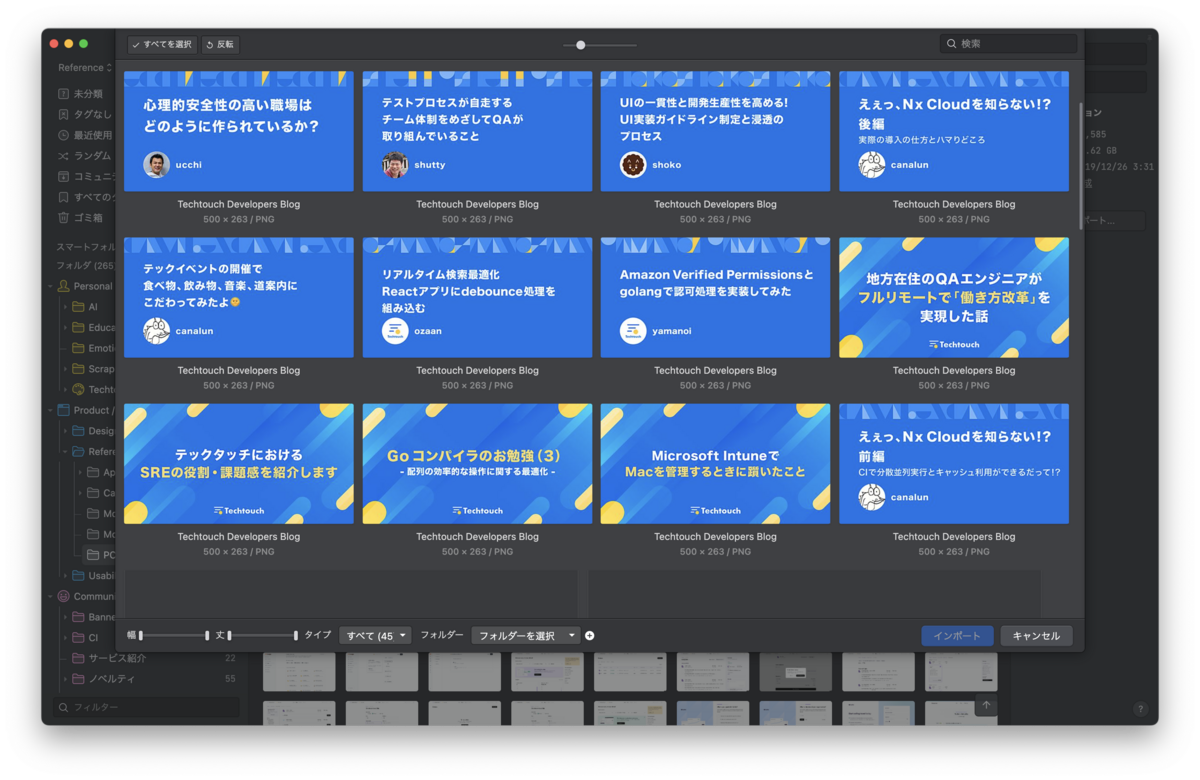Collapse the Refere… folder arrow
Viewport: 1200px width, 780px height.
click(x=66, y=452)
